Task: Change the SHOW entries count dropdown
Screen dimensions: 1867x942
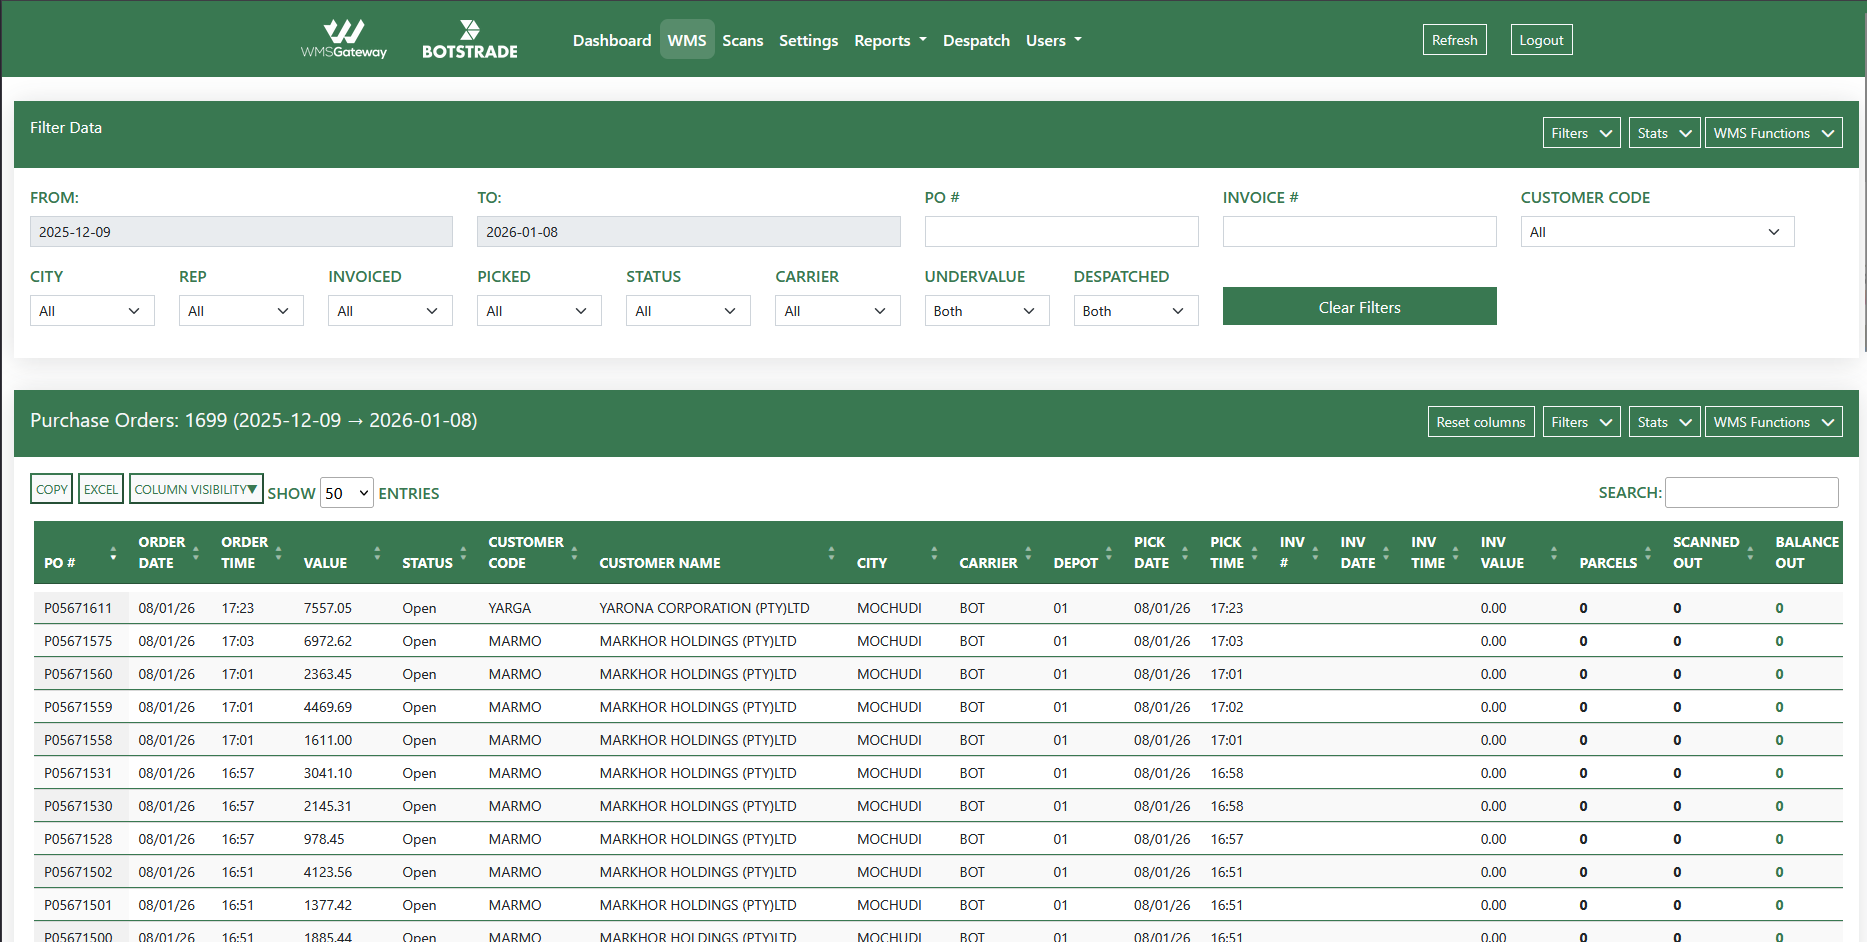Action: pyautogui.click(x=346, y=493)
